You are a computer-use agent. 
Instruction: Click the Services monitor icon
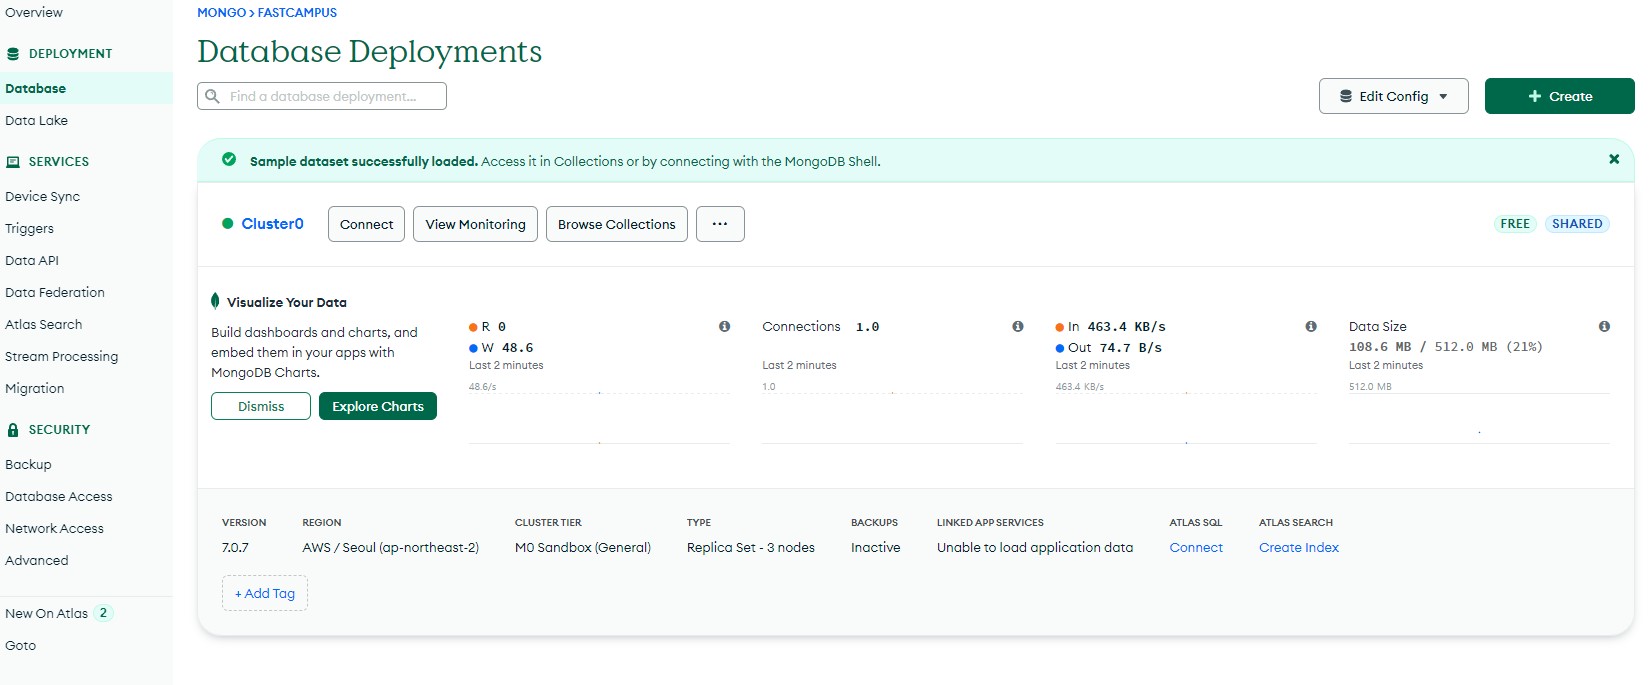pyautogui.click(x=13, y=162)
